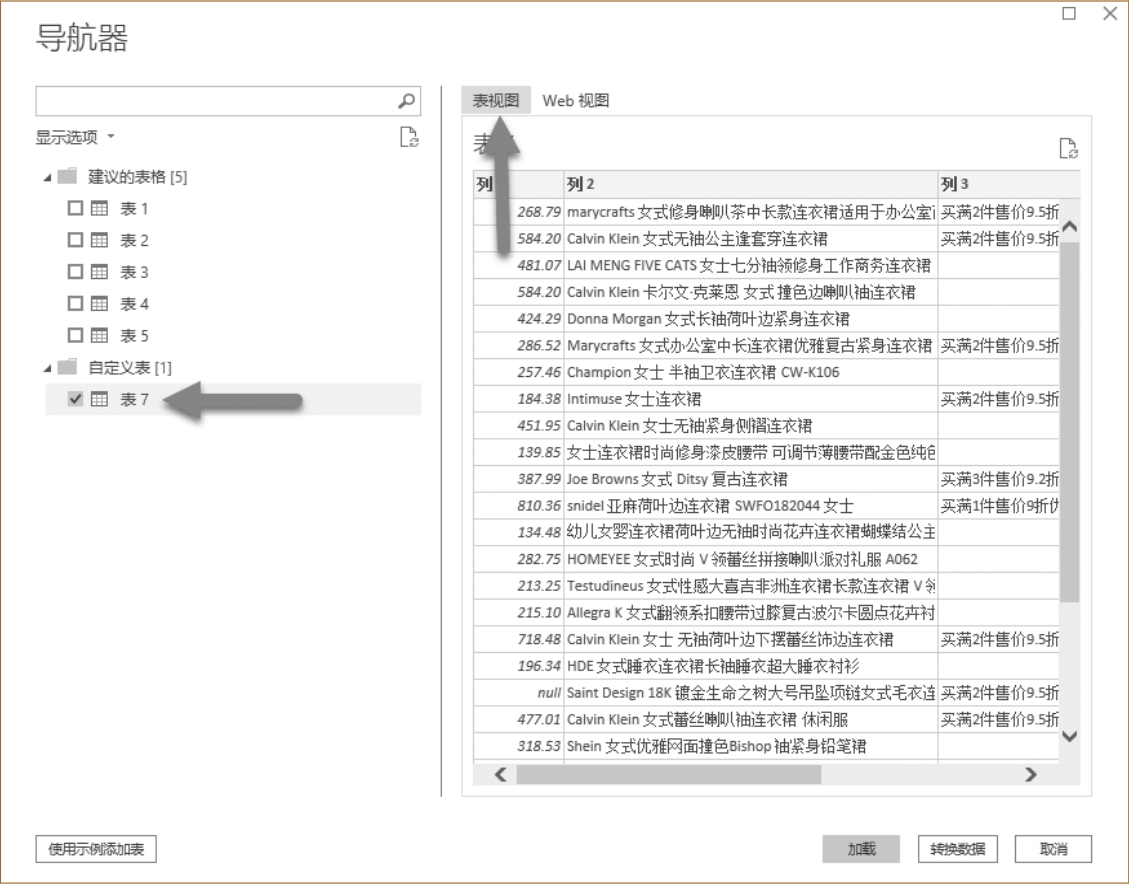
Task: Check the 表 2 checkbox
Action: [75, 240]
